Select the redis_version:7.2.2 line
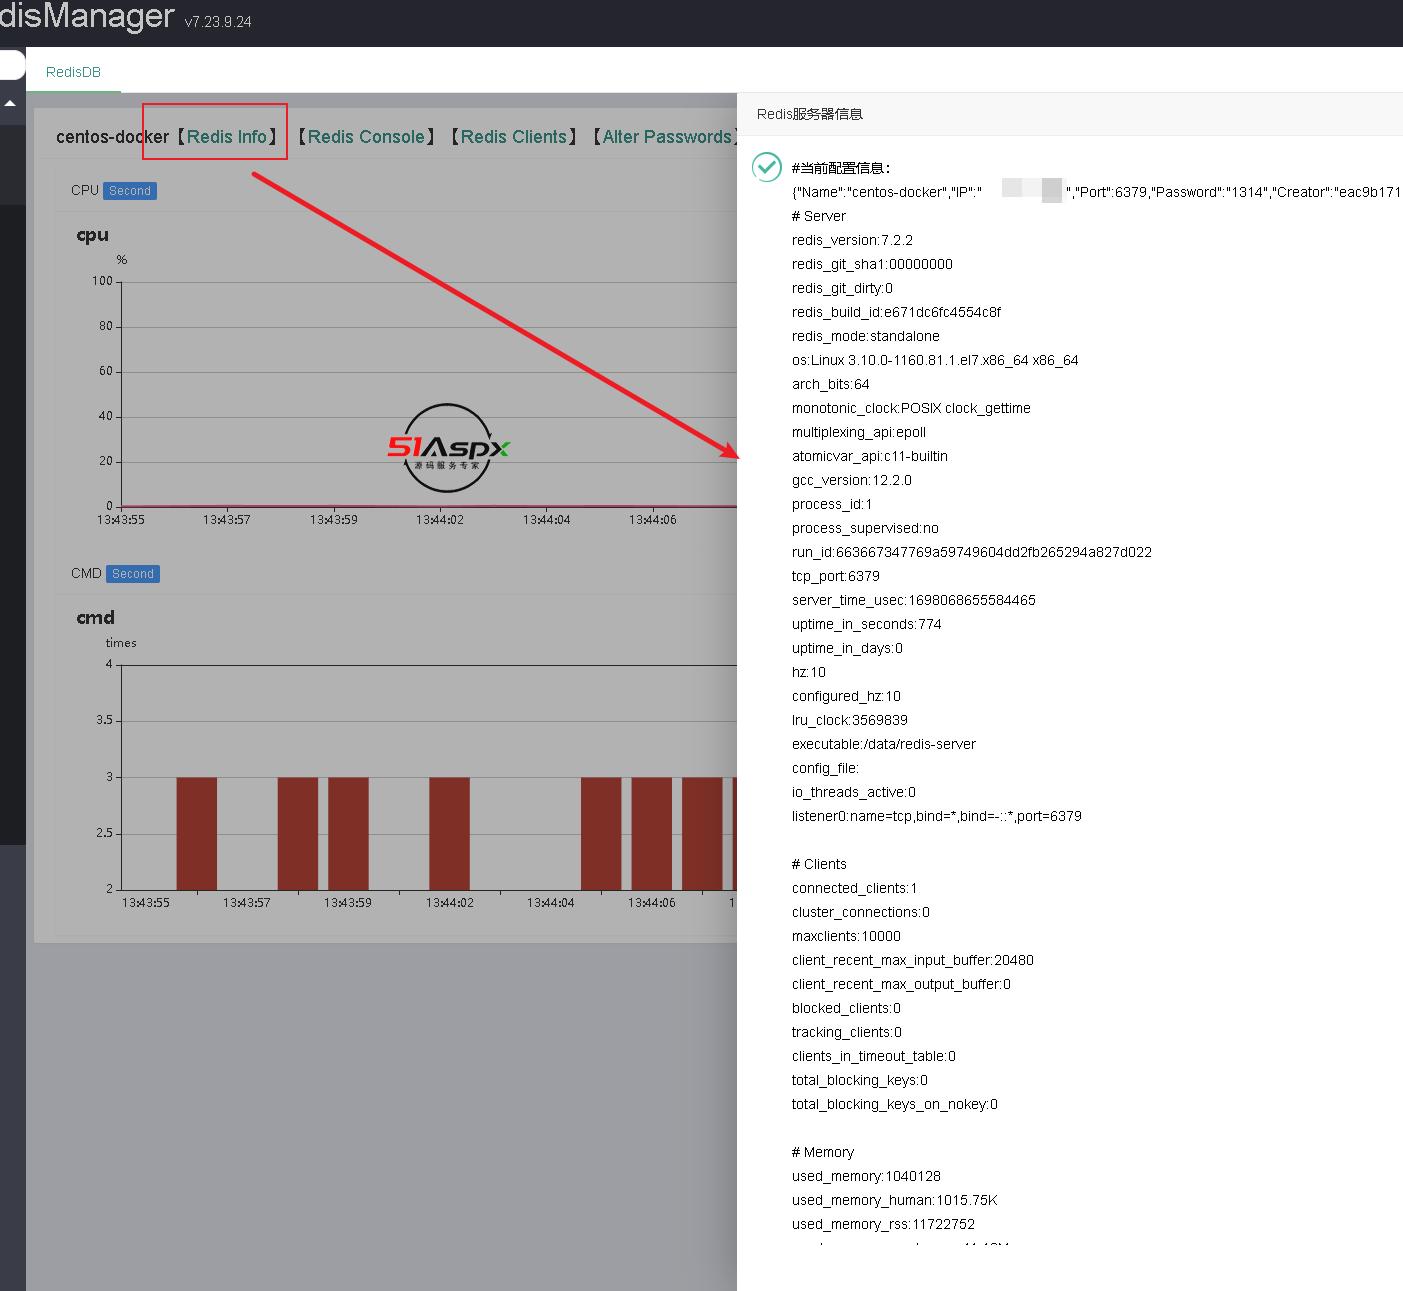 coord(852,240)
